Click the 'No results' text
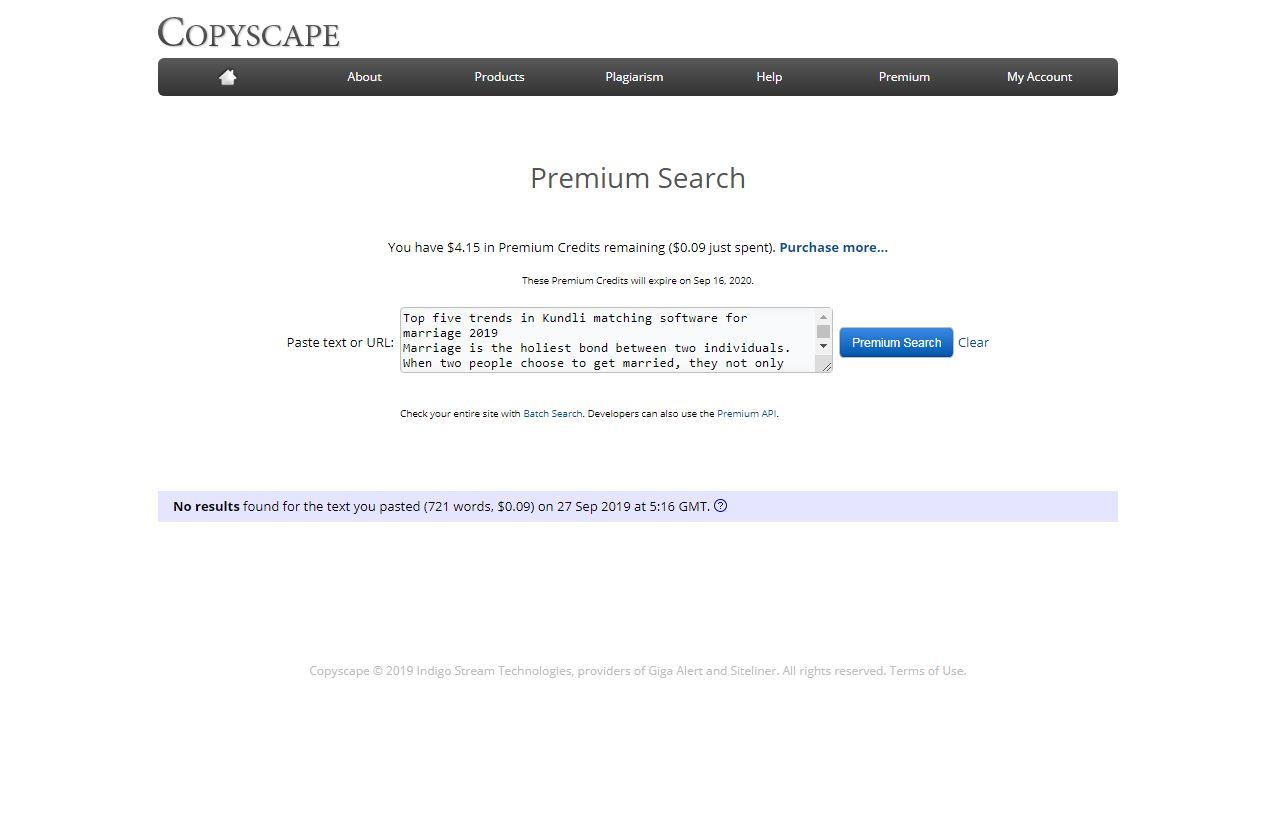The height and width of the screenshot is (816, 1271). tap(206, 506)
